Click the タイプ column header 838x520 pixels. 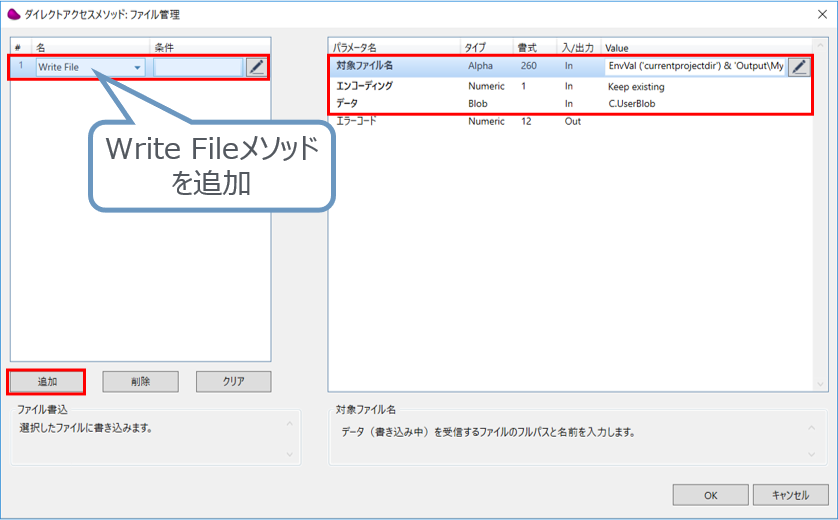477,47
